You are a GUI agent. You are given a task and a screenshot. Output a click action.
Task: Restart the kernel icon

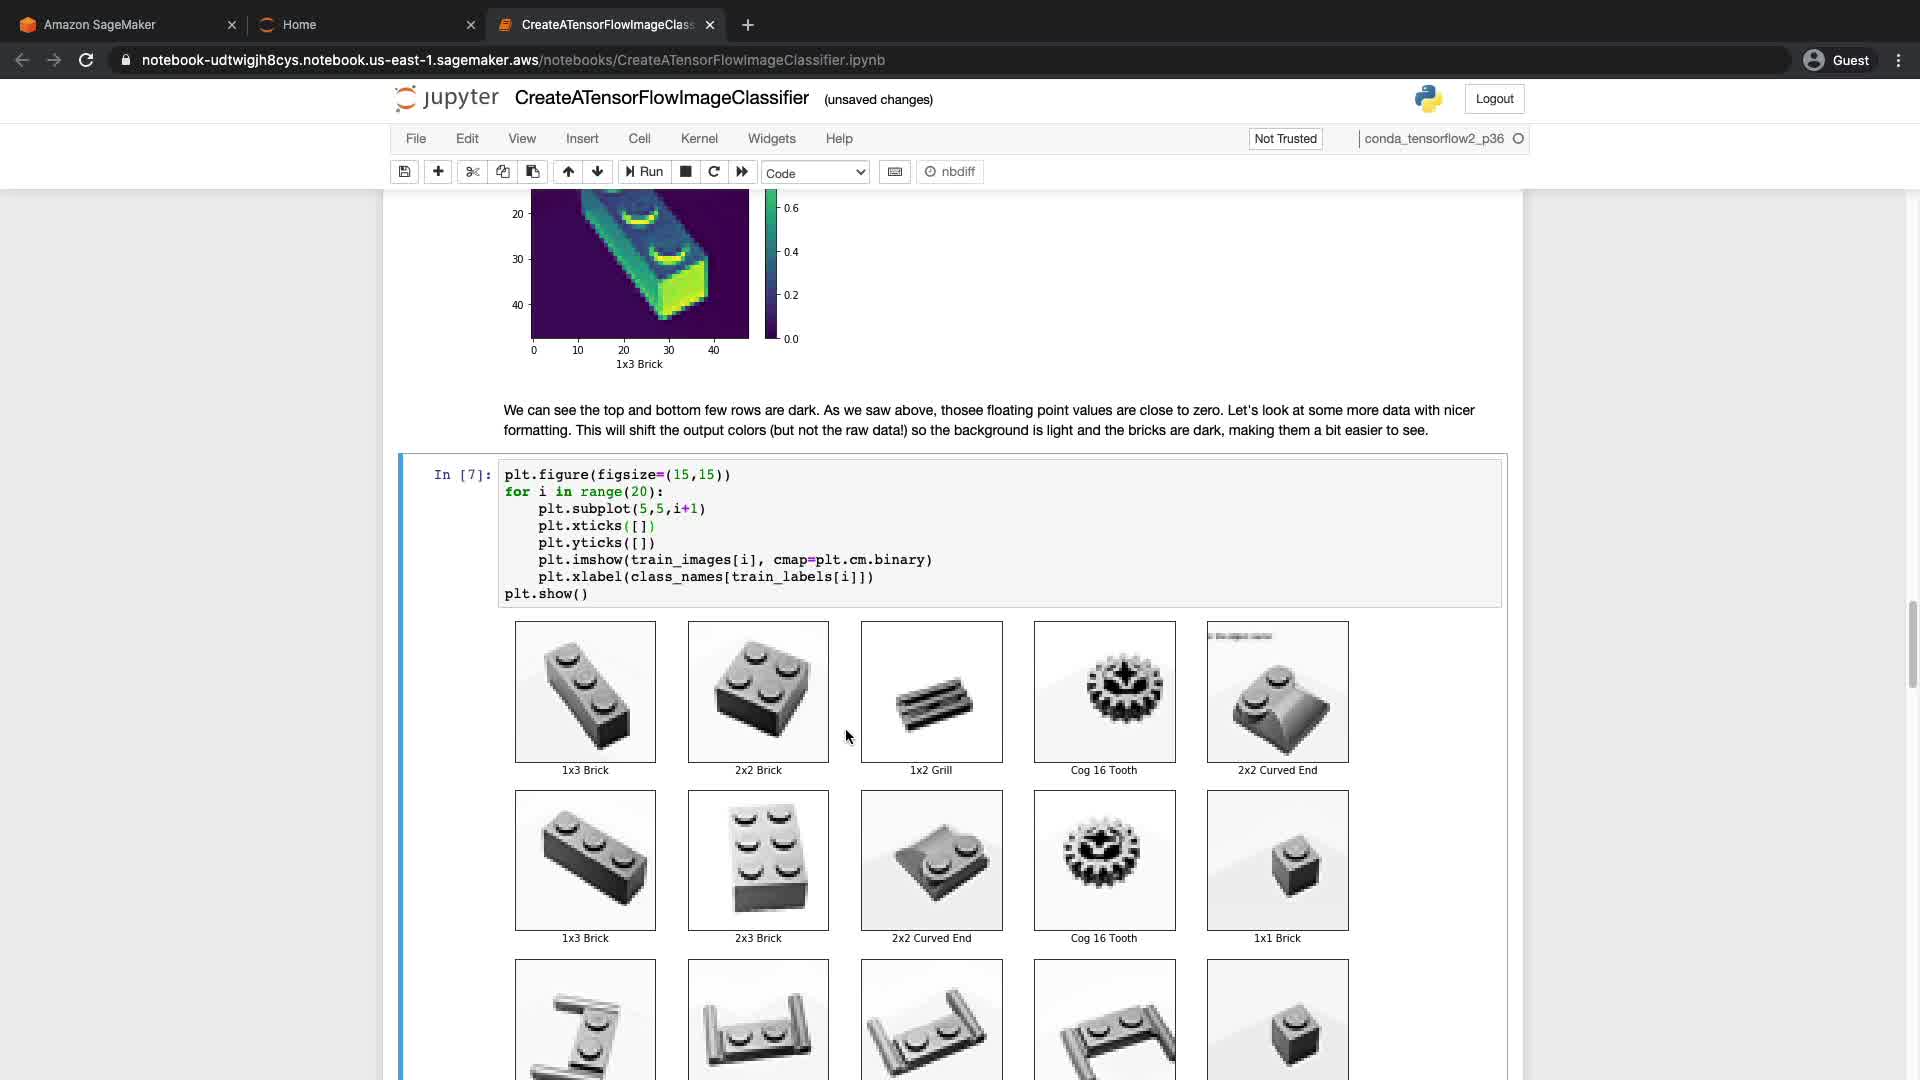click(714, 172)
